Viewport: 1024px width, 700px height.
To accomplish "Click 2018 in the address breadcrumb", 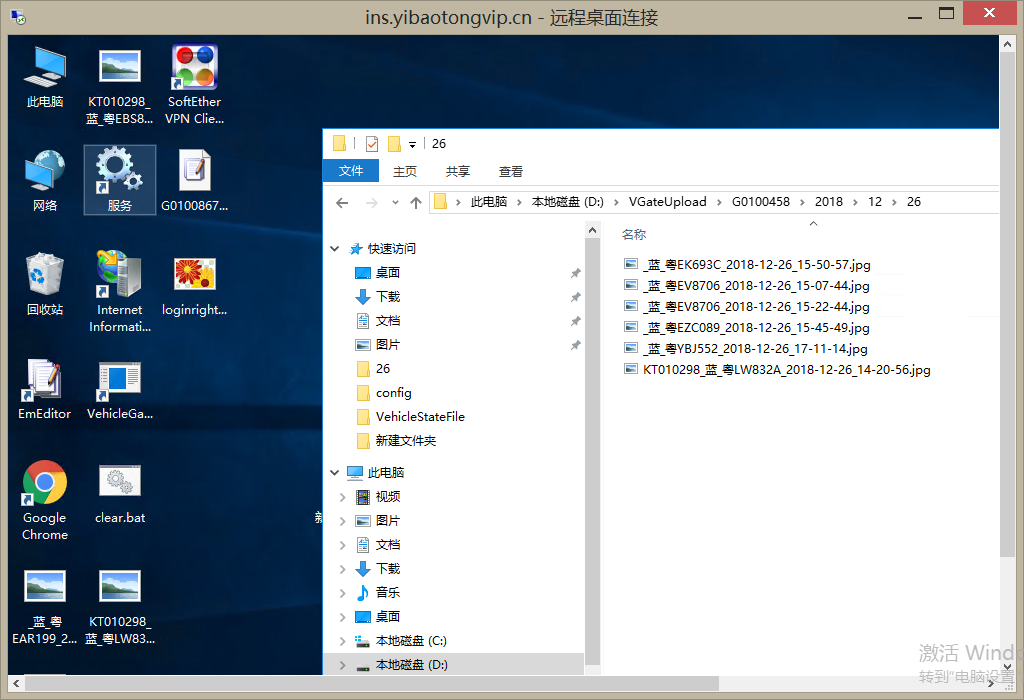I will pos(828,202).
